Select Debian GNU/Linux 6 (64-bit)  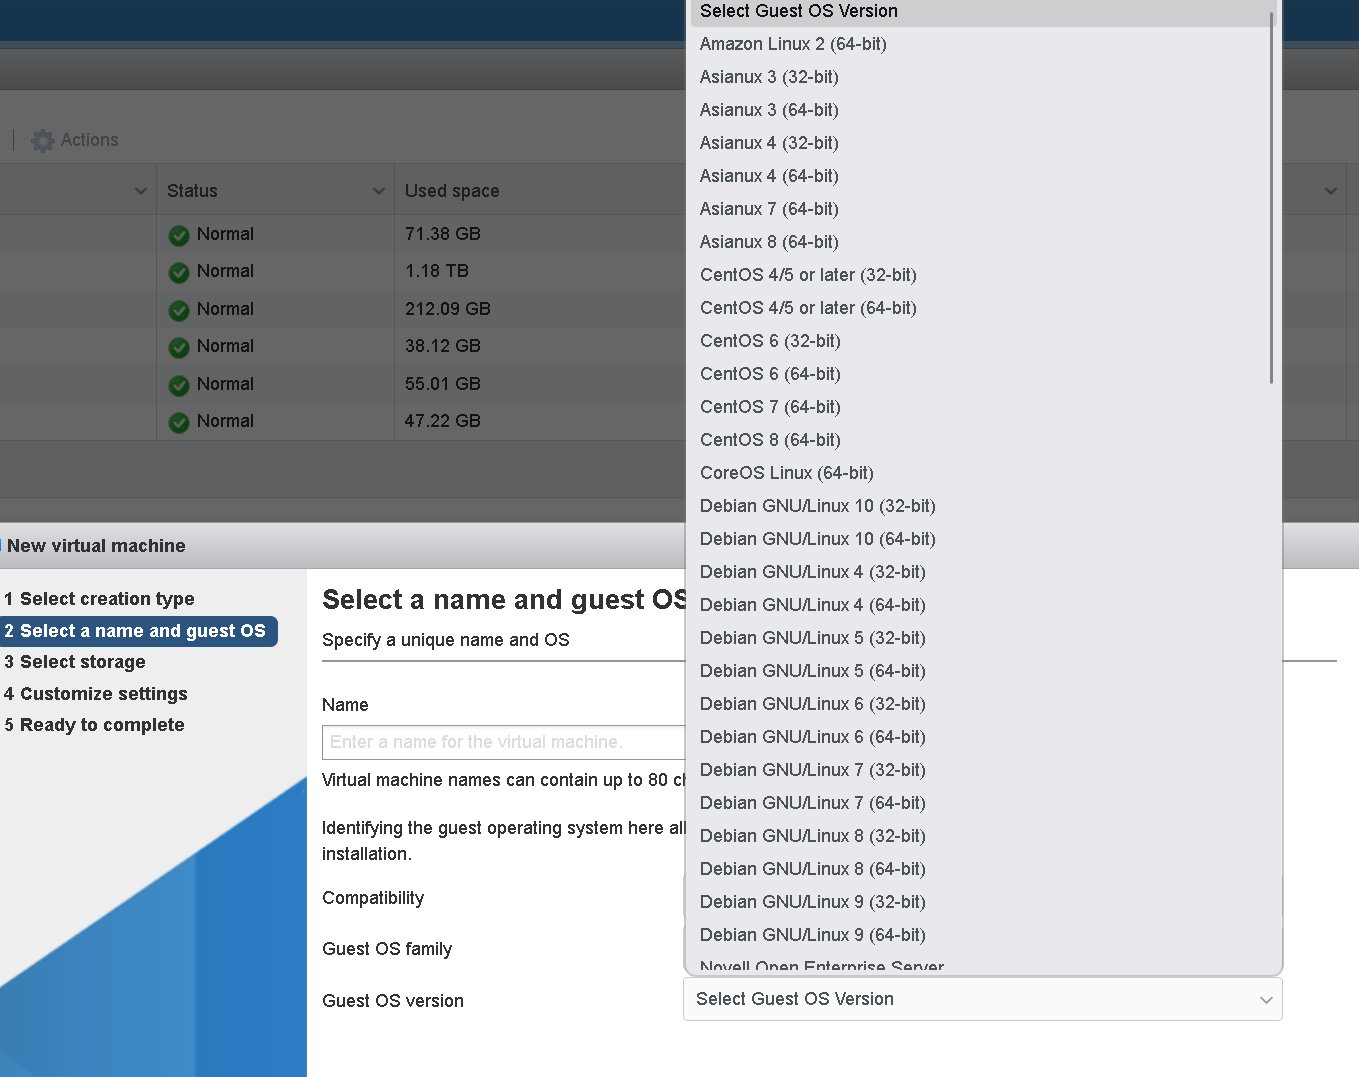click(x=813, y=737)
